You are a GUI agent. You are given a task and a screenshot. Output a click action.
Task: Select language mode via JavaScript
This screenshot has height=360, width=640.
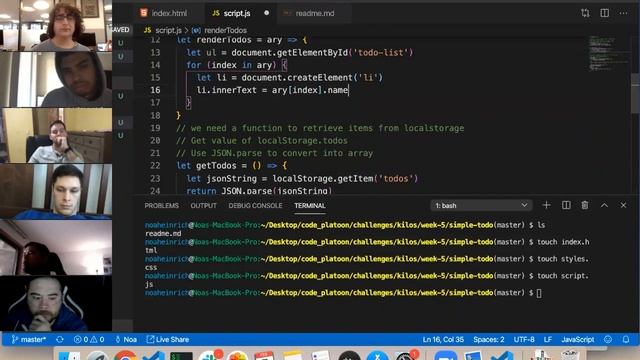click(578, 339)
